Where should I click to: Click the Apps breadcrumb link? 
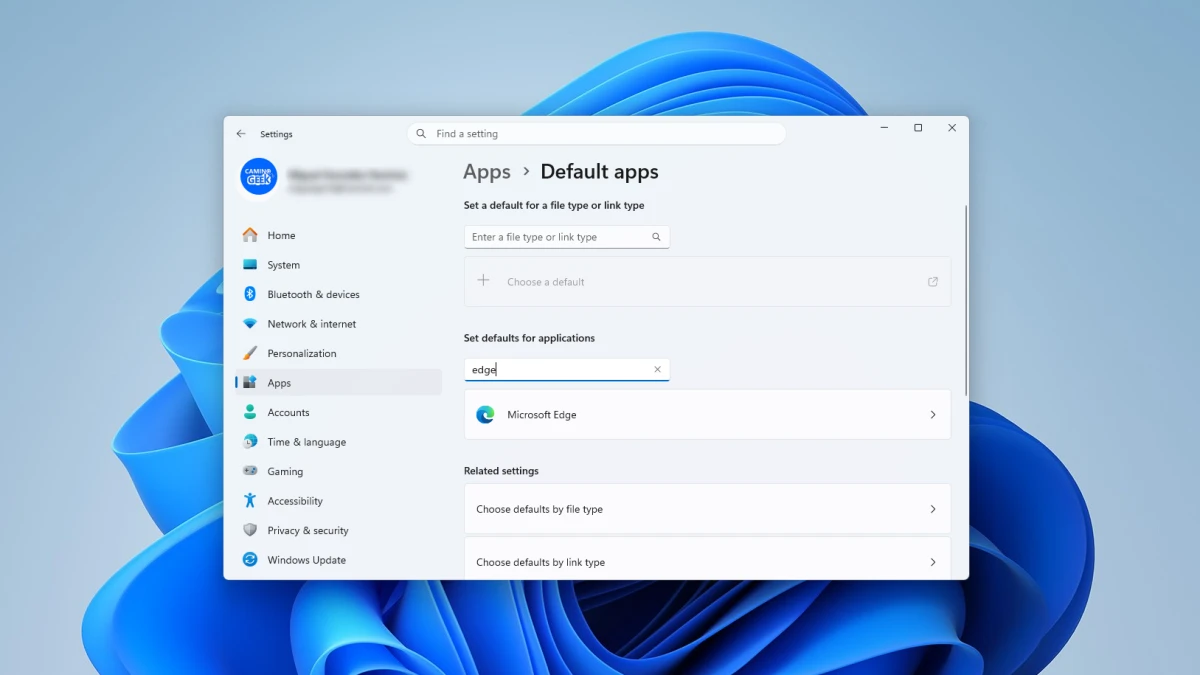click(x=487, y=172)
